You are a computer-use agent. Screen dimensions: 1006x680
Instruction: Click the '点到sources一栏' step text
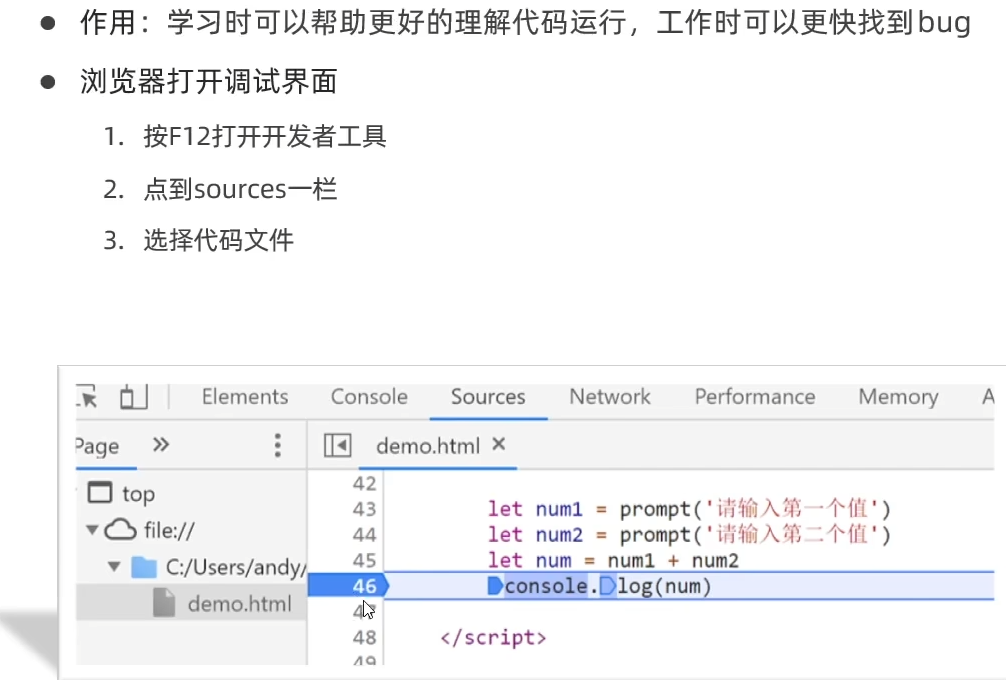coord(240,189)
